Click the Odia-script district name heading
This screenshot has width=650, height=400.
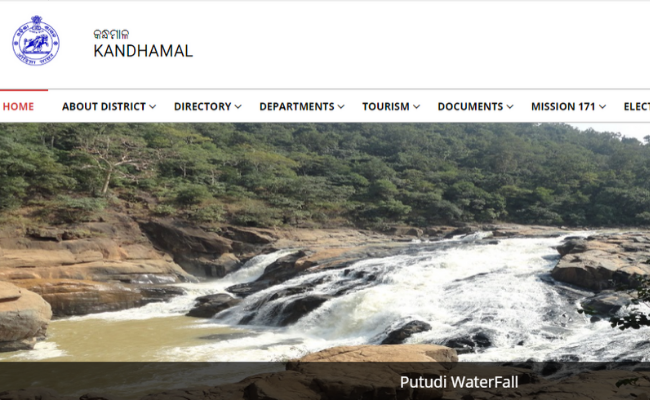click(x=111, y=34)
